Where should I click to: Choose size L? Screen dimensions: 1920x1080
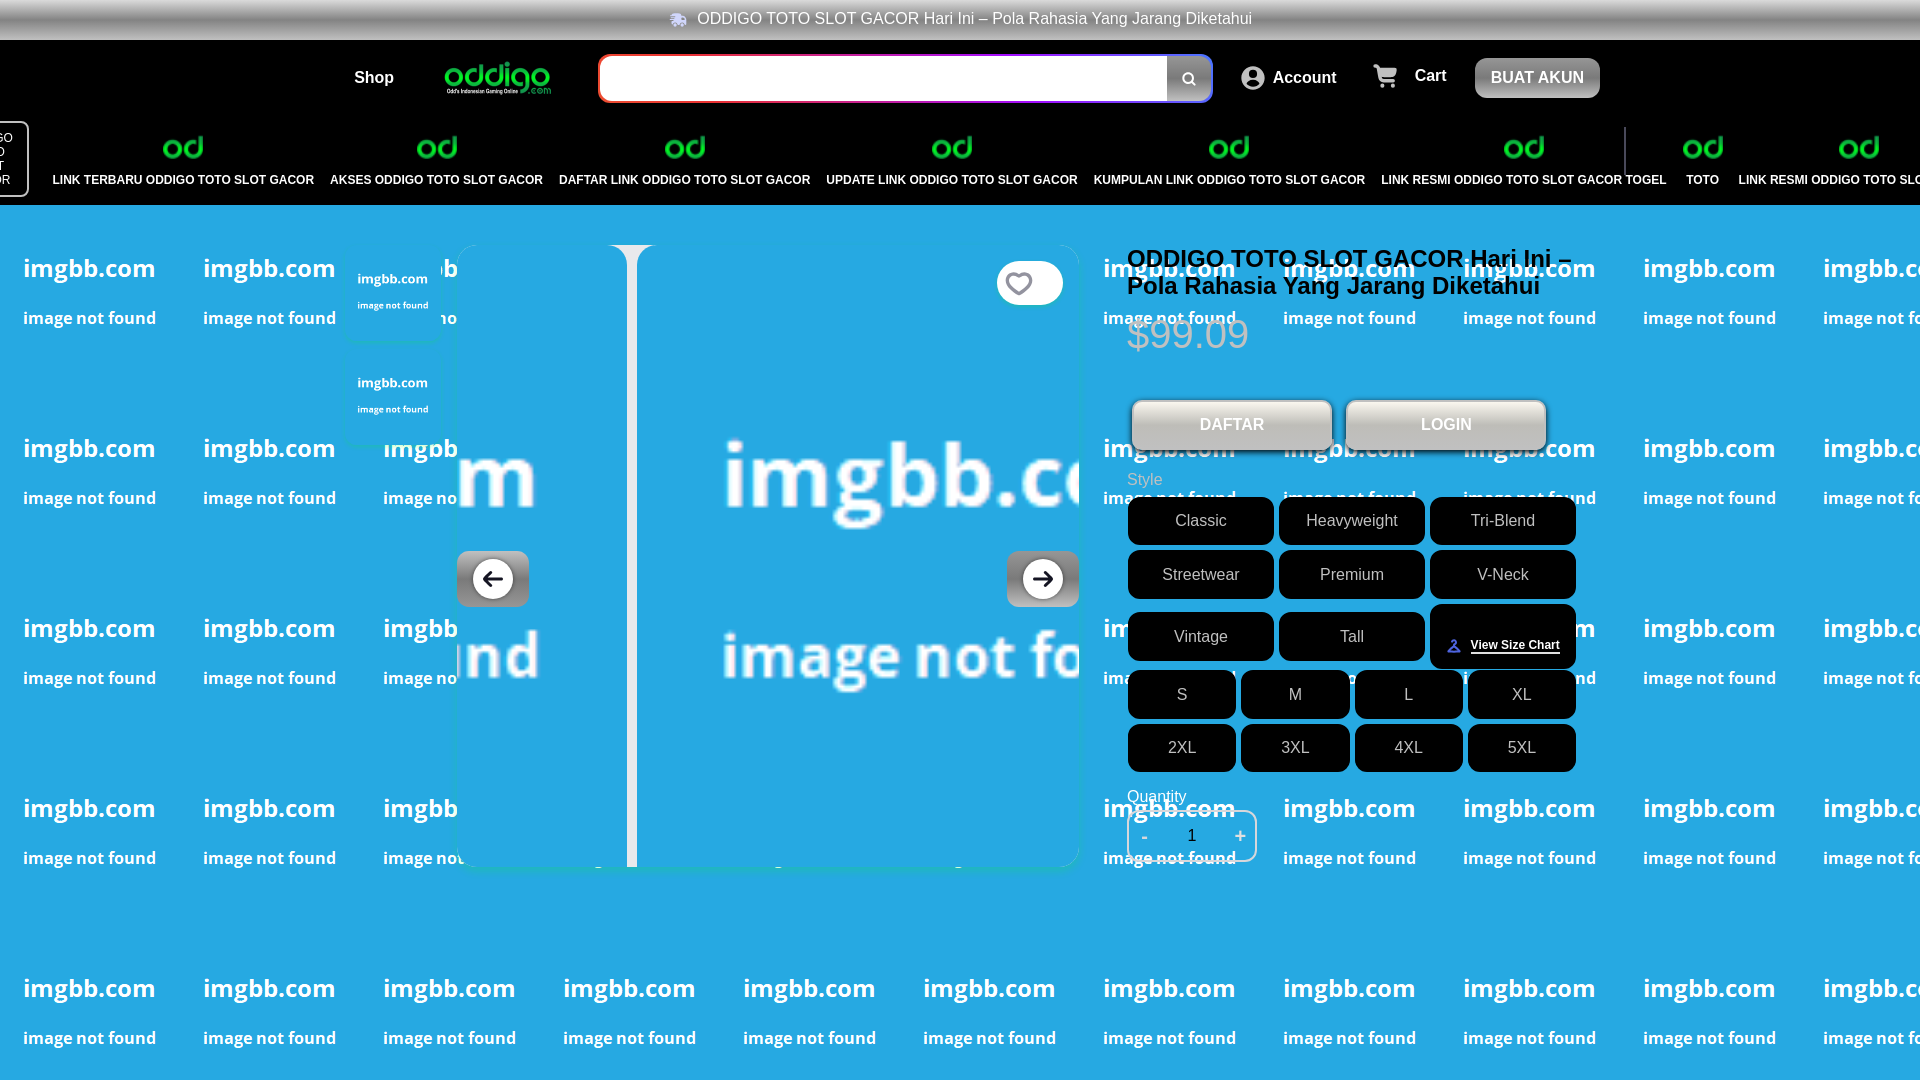point(1408,695)
